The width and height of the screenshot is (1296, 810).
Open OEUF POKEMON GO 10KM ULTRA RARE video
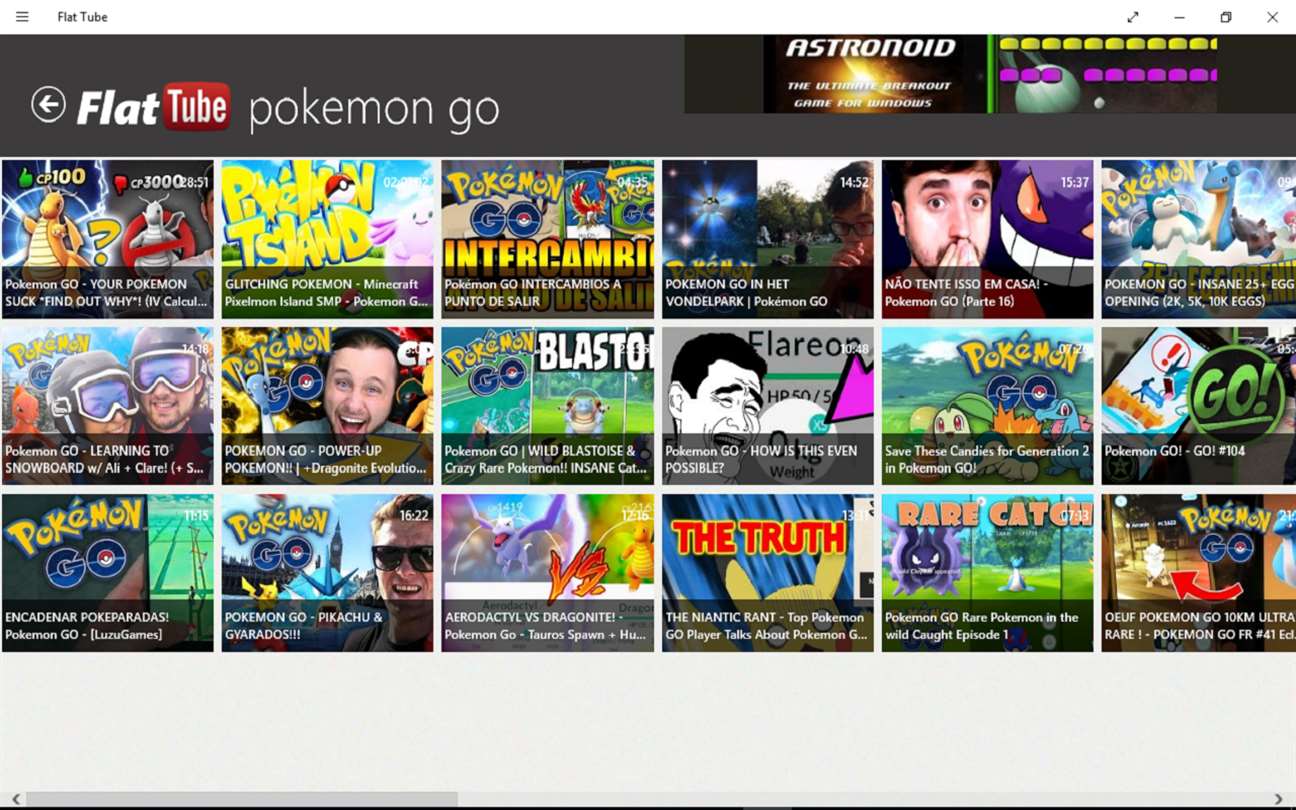(1199, 573)
